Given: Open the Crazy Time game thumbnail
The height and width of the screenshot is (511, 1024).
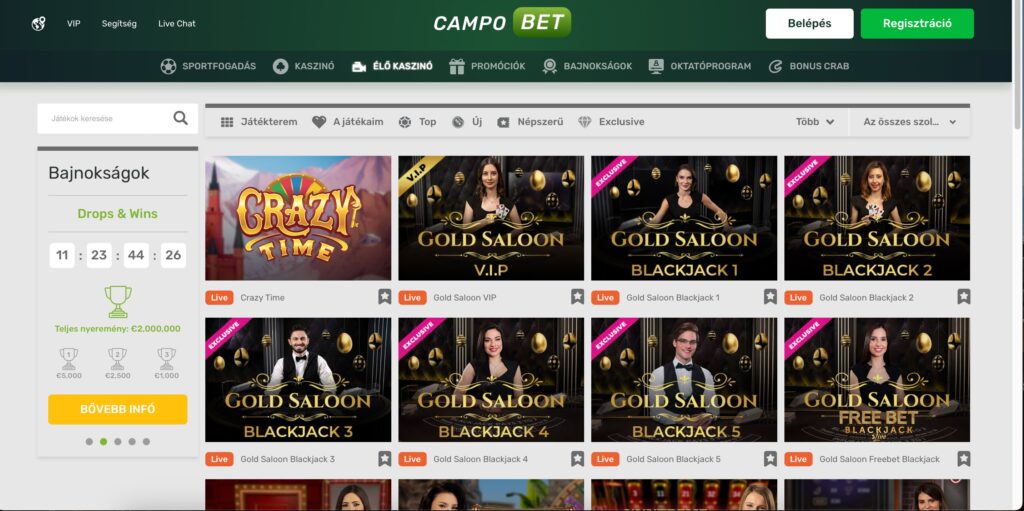Looking at the screenshot, I should [298, 218].
